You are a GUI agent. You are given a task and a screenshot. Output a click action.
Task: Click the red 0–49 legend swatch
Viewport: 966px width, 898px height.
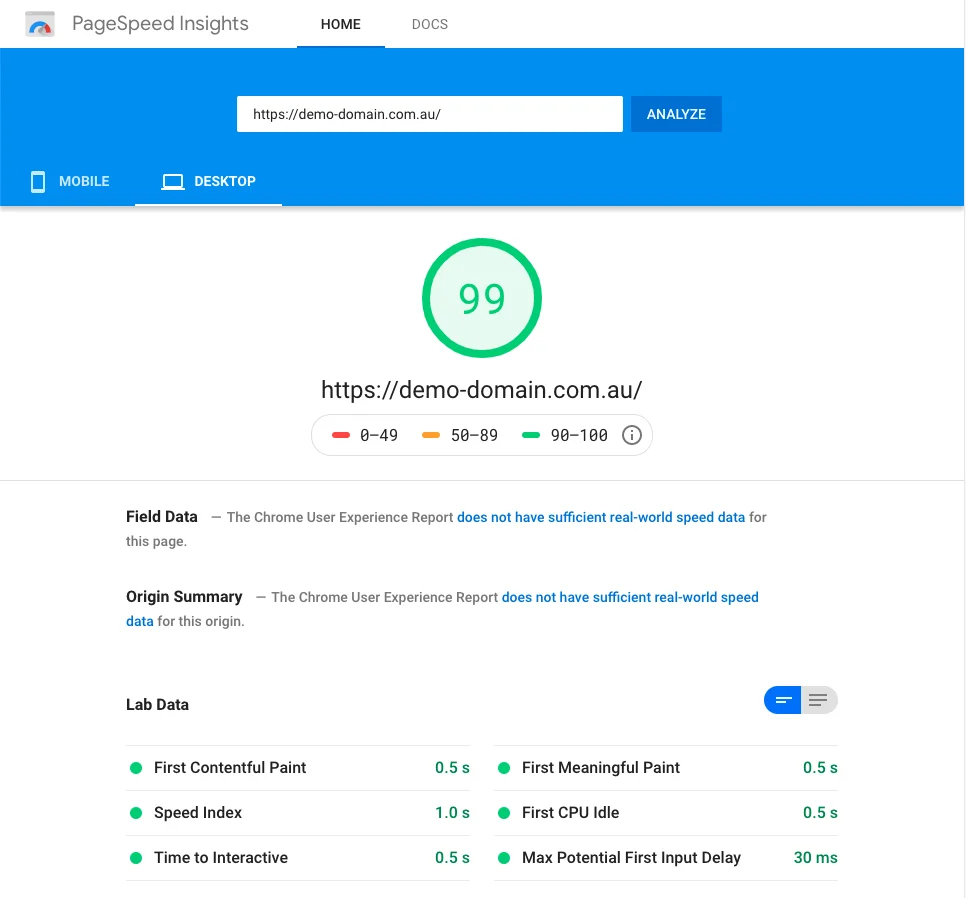click(340, 436)
